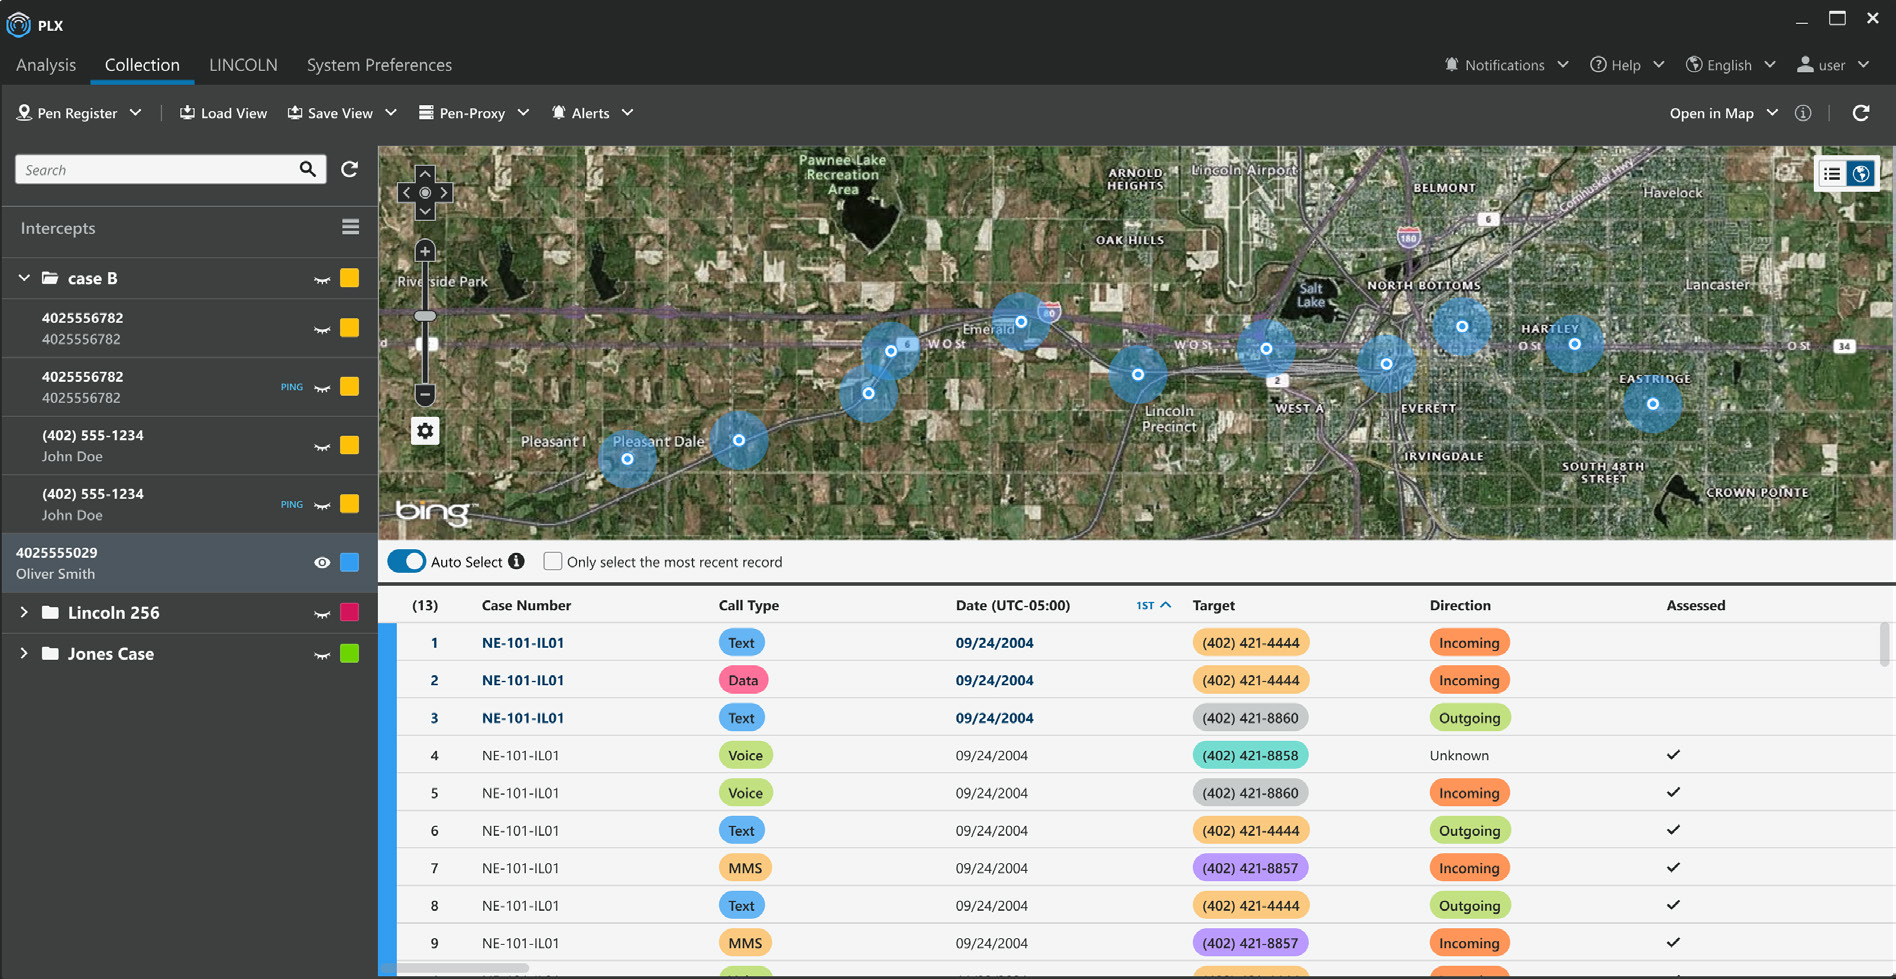Switch to list view icon on map
This screenshot has width=1896, height=979.
coord(1832,174)
